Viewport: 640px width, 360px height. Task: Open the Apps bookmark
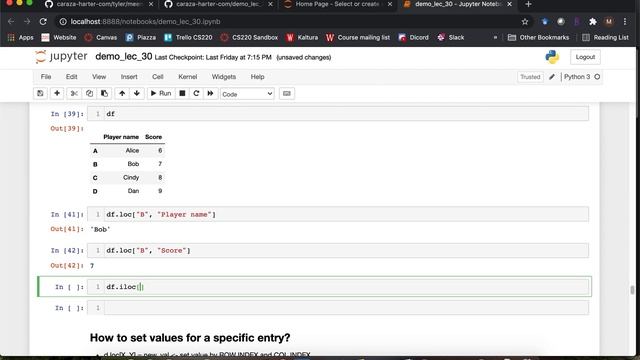click(20, 38)
